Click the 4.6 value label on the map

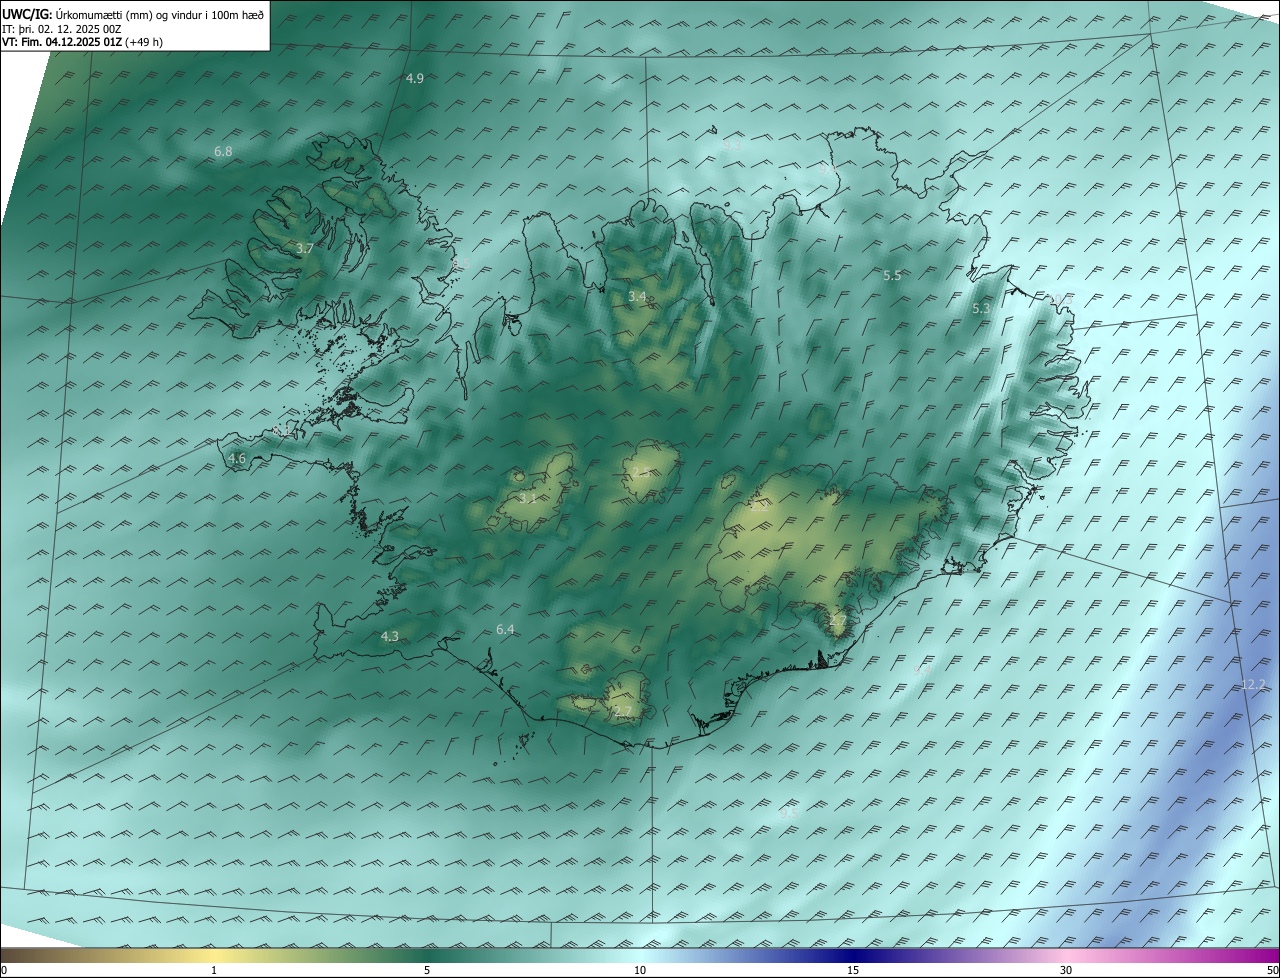tap(237, 459)
